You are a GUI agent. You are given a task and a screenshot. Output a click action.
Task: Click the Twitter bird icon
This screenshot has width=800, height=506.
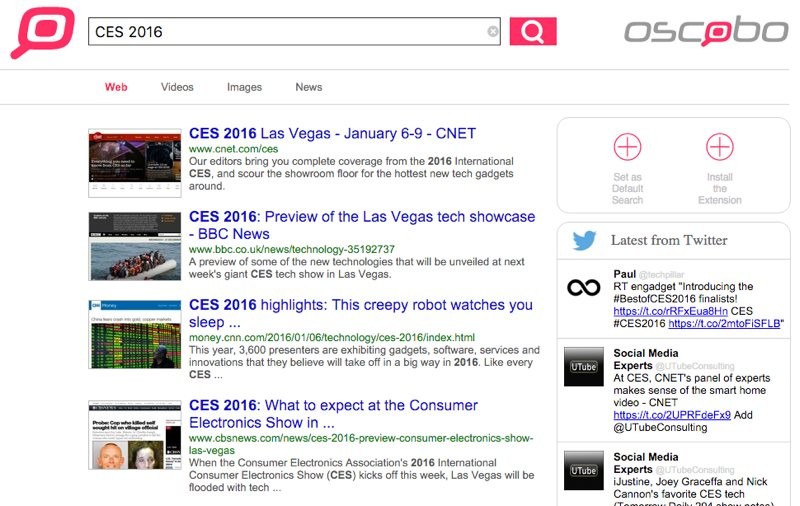(x=584, y=241)
